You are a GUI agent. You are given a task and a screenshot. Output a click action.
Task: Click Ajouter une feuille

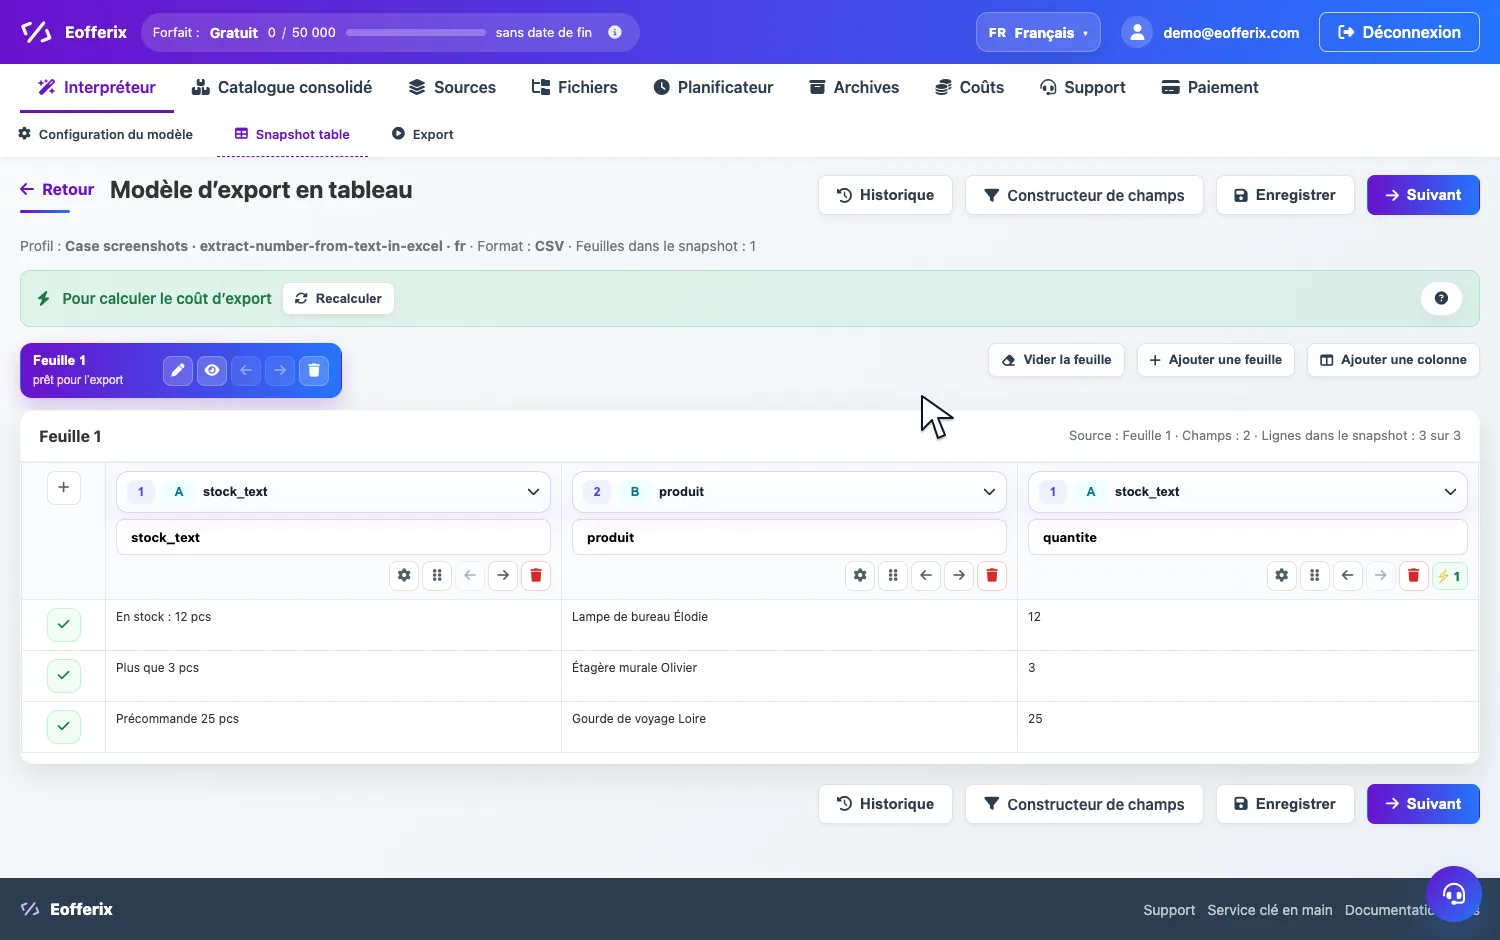click(x=1216, y=360)
